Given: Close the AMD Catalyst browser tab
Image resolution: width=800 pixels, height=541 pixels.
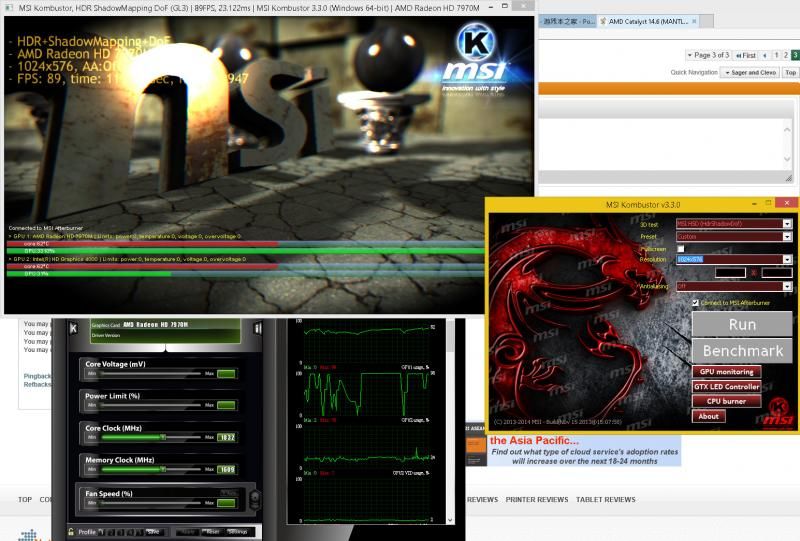Looking at the screenshot, I should (x=694, y=21).
